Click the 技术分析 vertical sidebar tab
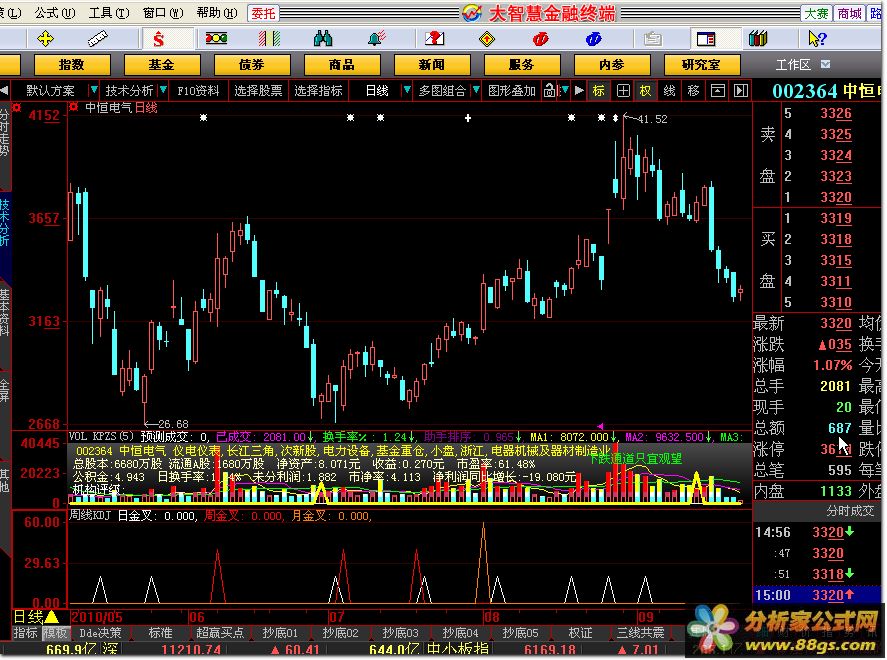Image resolution: width=887 pixels, height=660 pixels. (x=5, y=222)
